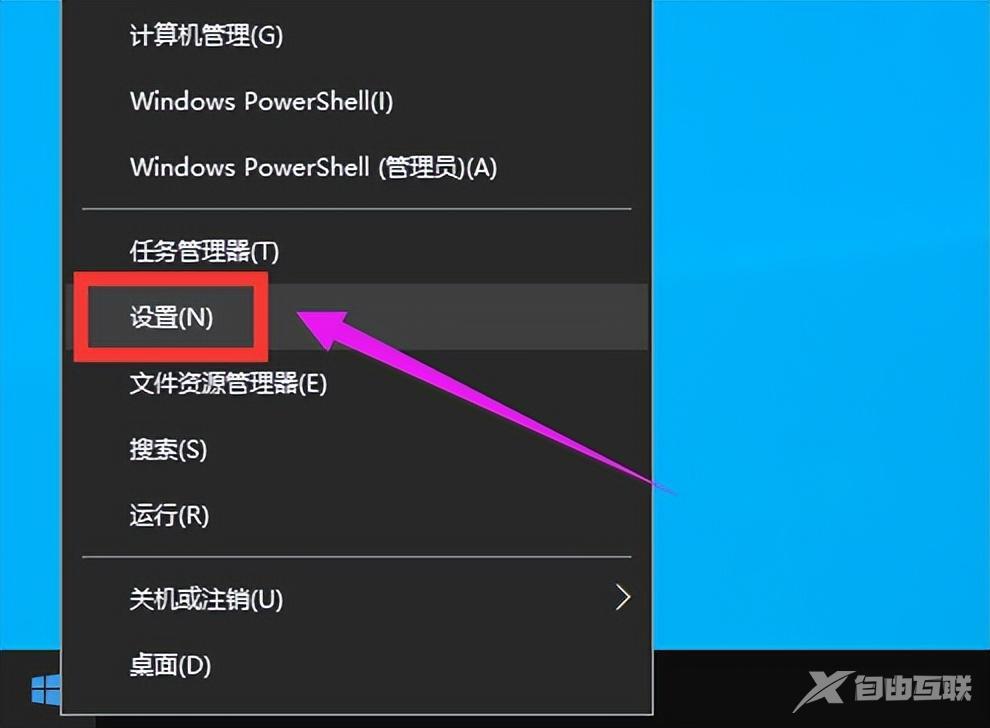This screenshot has height=728, width=990.
Task: Expand the 关机或注销 submenu chevron arrow
Action: point(623,597)
